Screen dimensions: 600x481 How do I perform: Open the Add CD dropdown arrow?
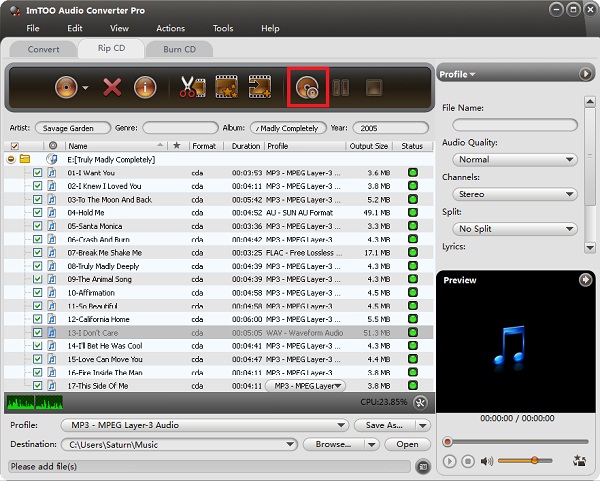[x=86, y=88]
